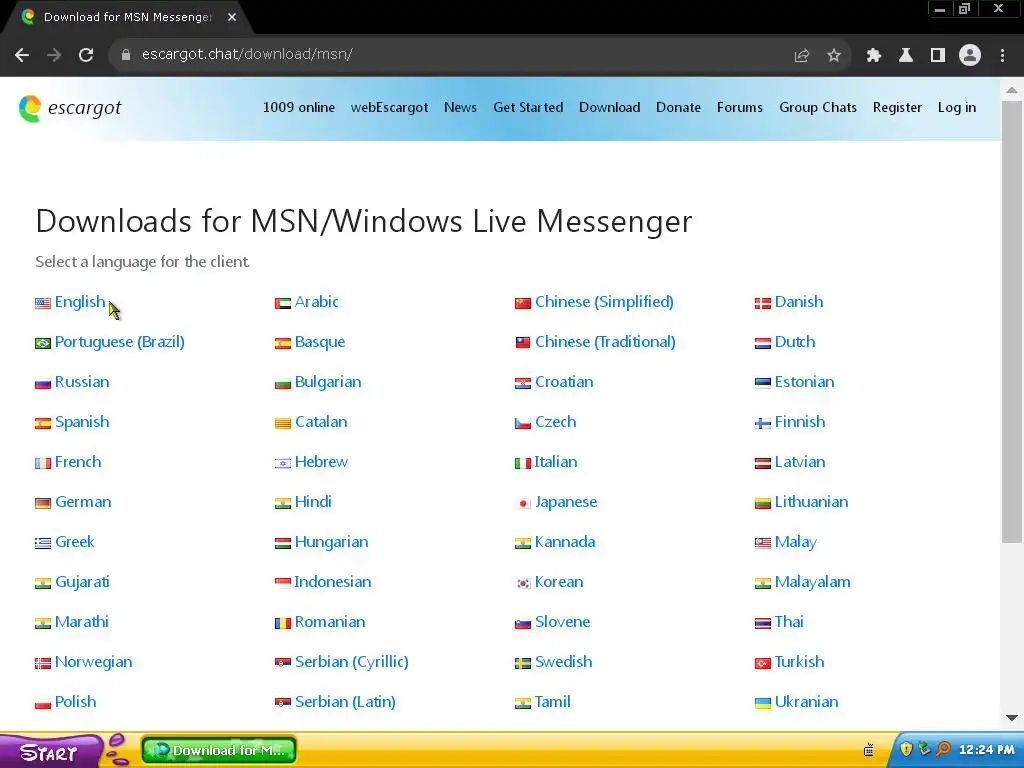Select Serbian (Cyrillic) download
1024x768 pixels.
tap(351, 662)
